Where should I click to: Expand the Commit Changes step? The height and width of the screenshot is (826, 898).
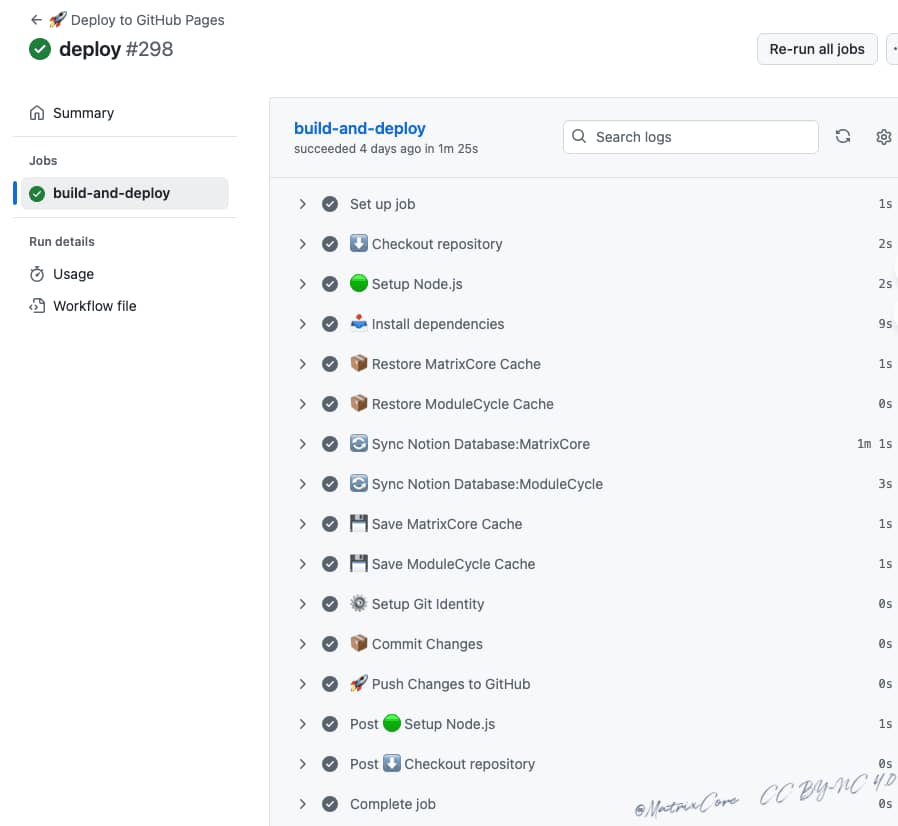302,644
